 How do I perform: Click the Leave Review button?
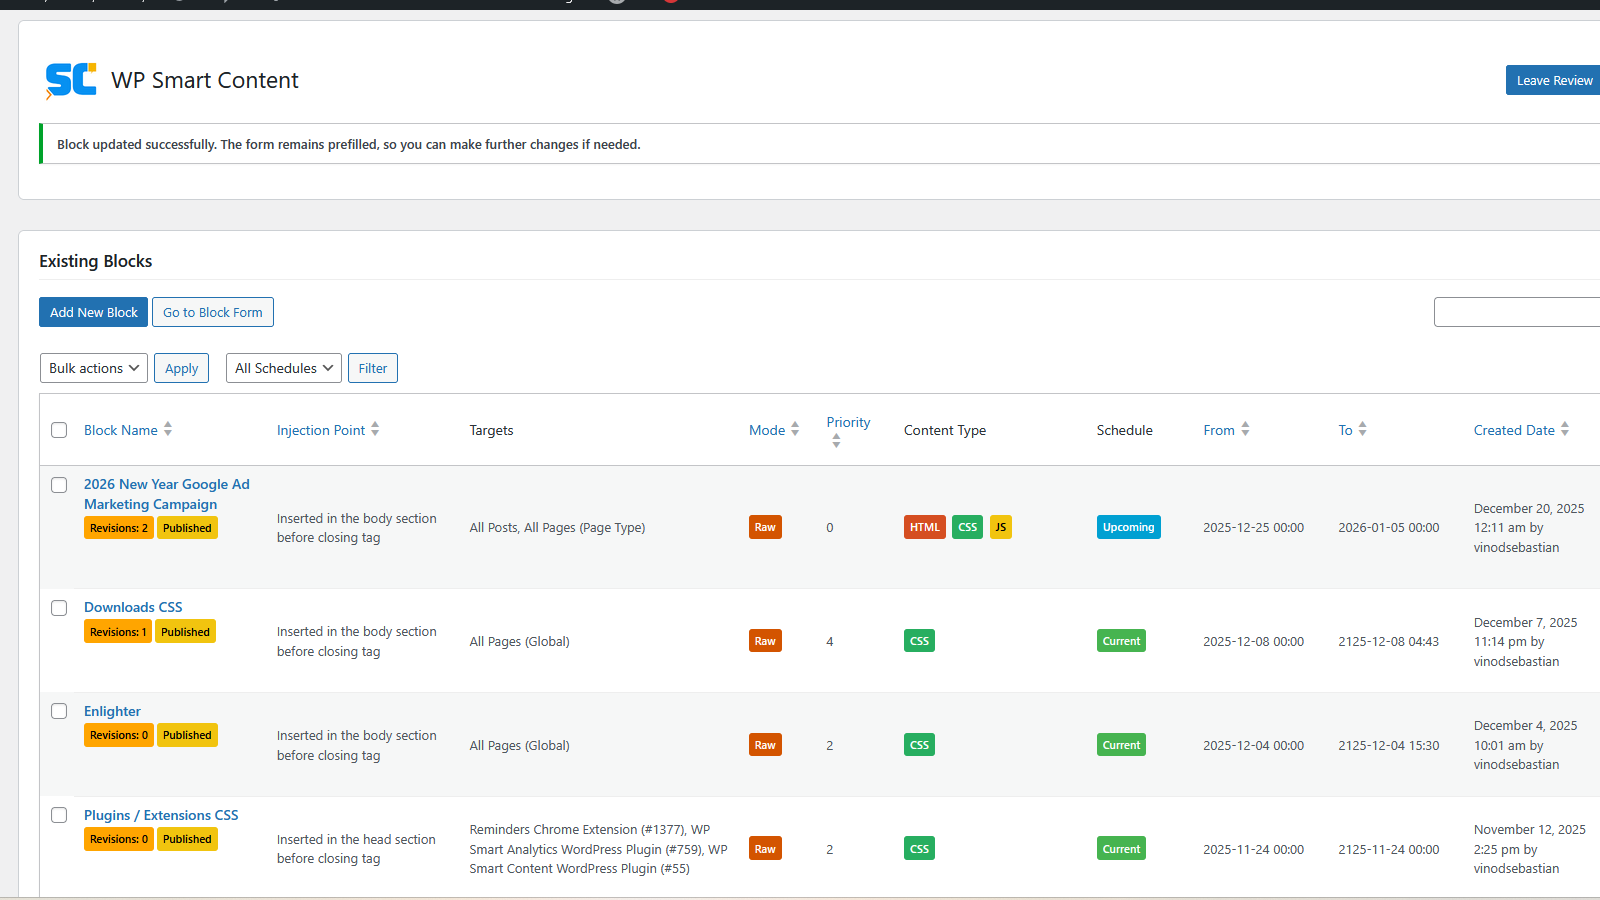(x=1554, y=81)
